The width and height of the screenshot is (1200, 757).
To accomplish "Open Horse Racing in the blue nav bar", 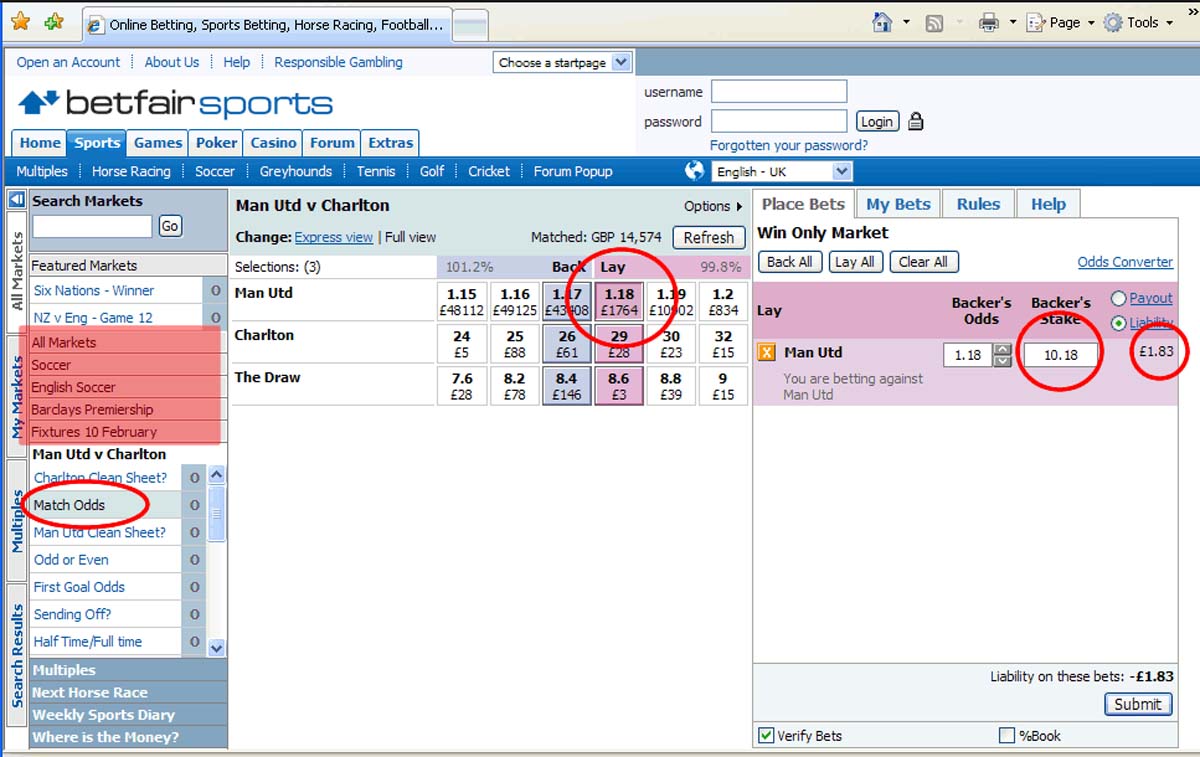I will [131, 171].
